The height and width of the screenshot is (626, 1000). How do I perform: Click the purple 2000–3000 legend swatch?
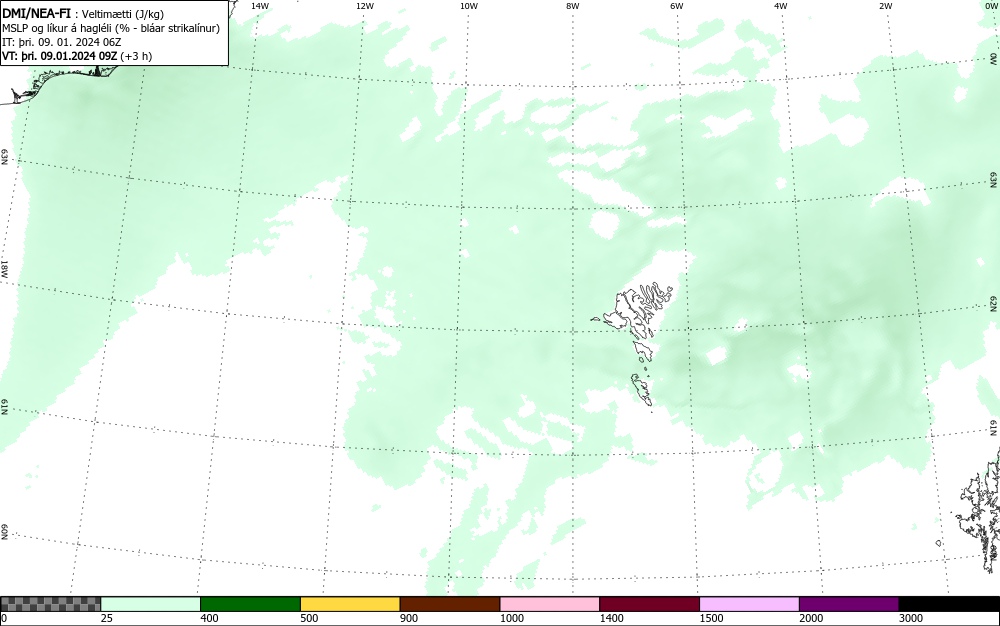849,604
